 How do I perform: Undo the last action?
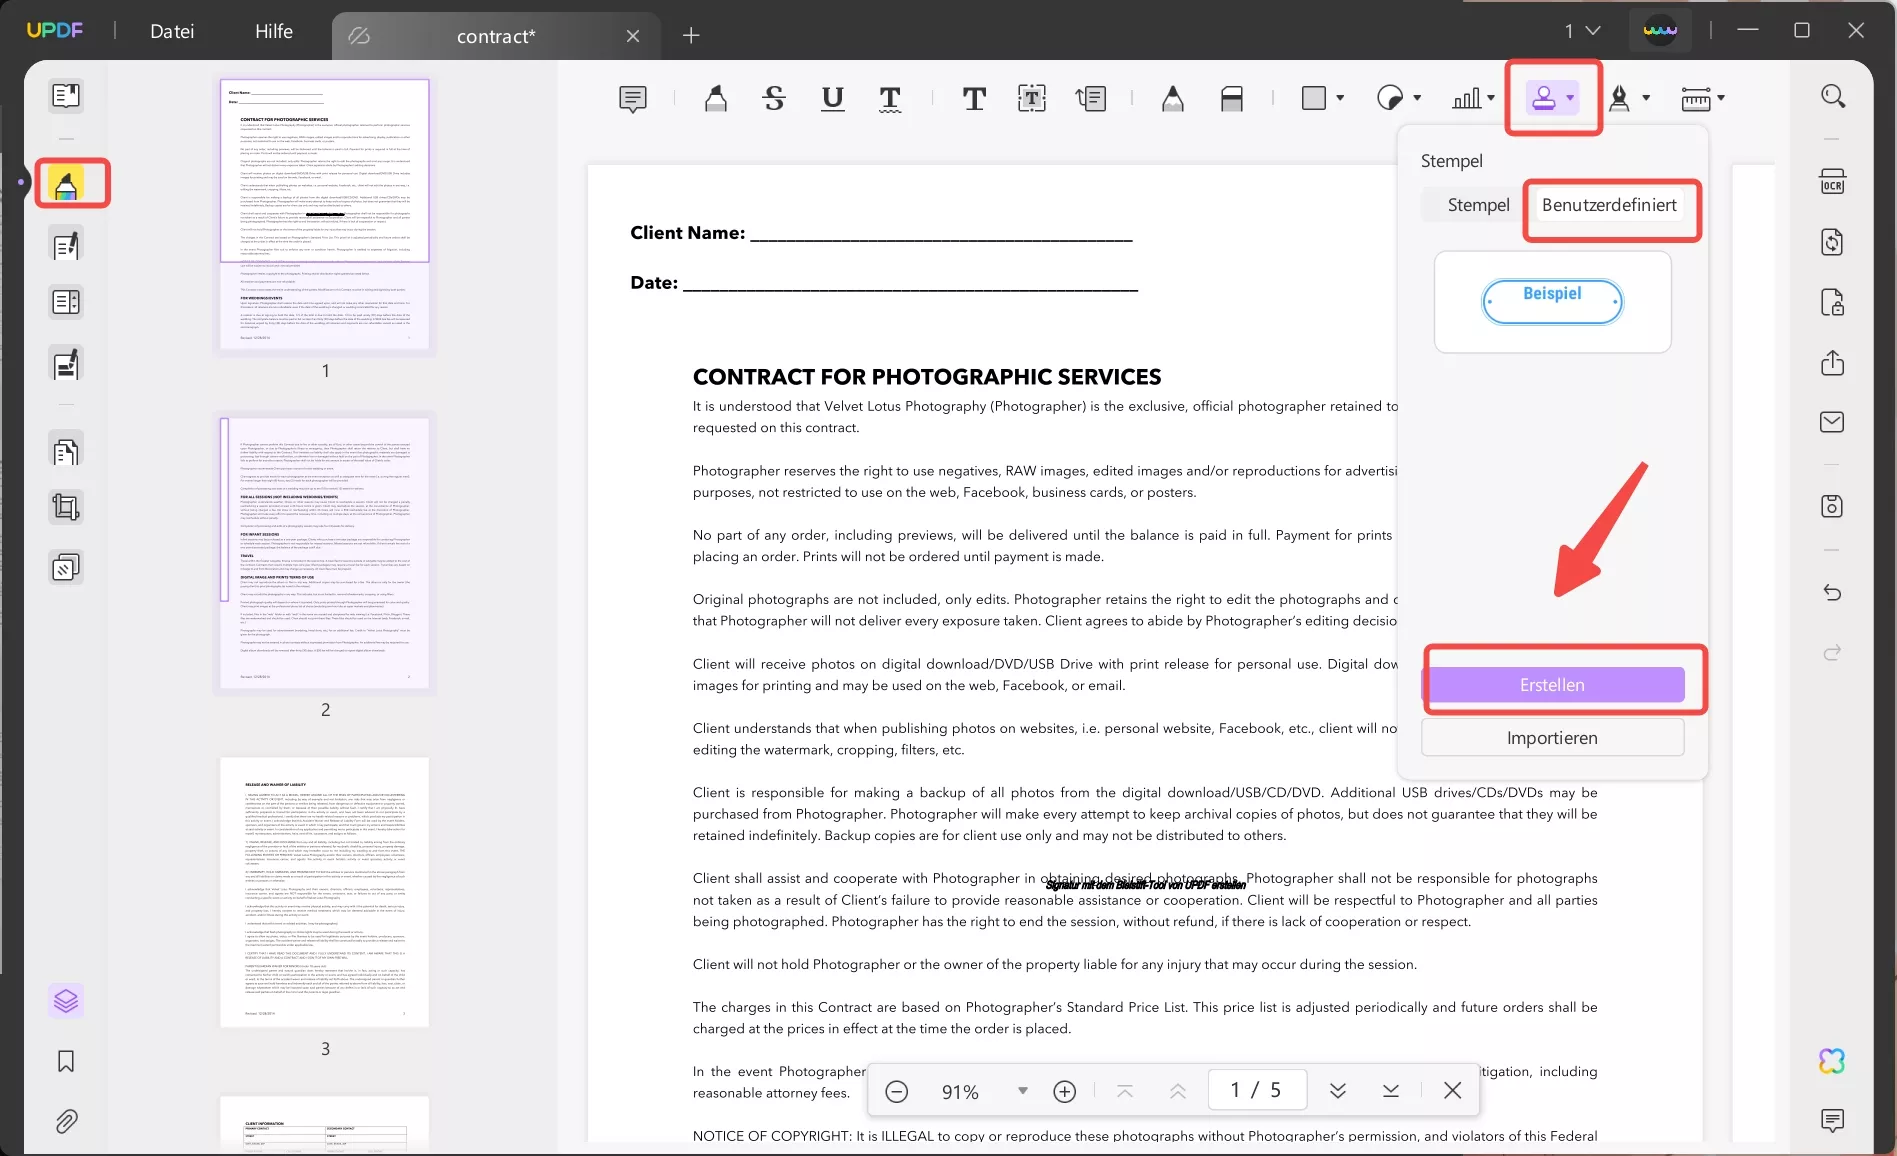pos(1833,593)
